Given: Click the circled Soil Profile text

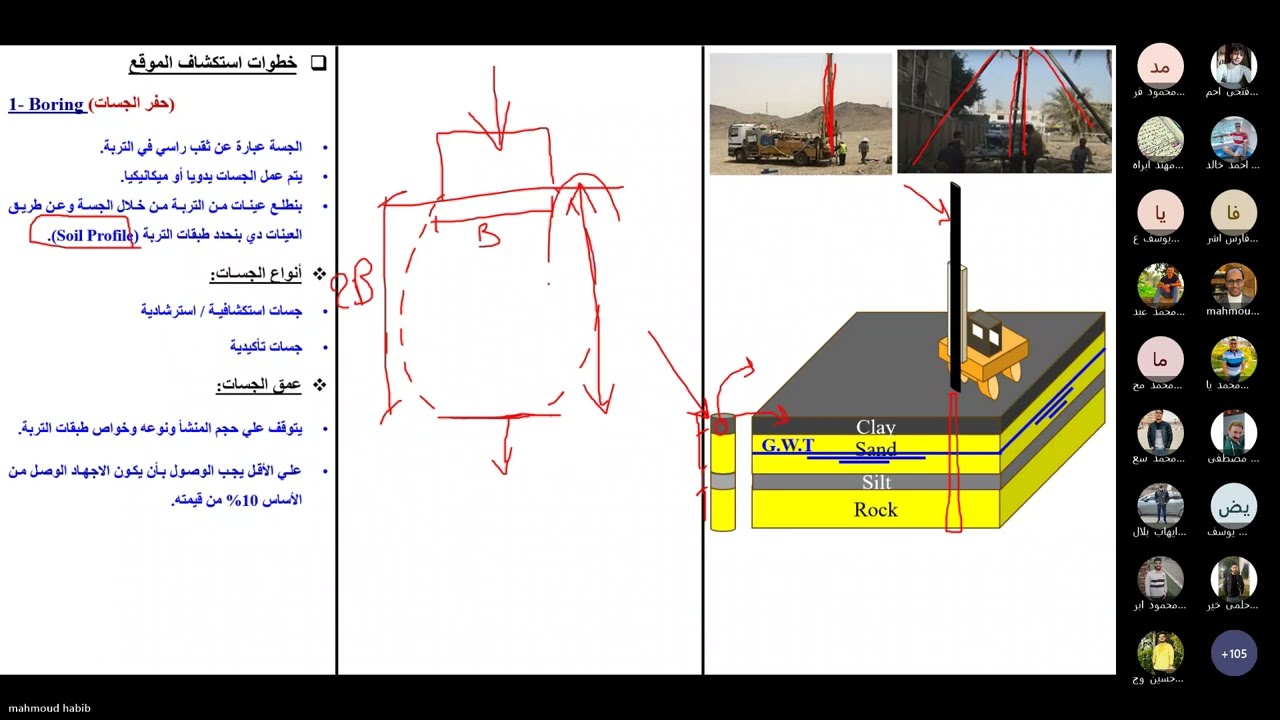Looking at the screenshot, I should click(x=94, y=235).
